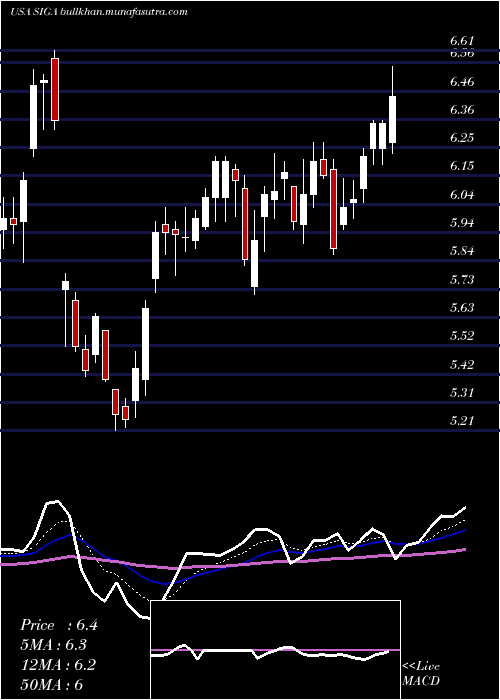Click inside the MACD inset chart box
Screen dimensions: 500x700
(x=275, y=650)
